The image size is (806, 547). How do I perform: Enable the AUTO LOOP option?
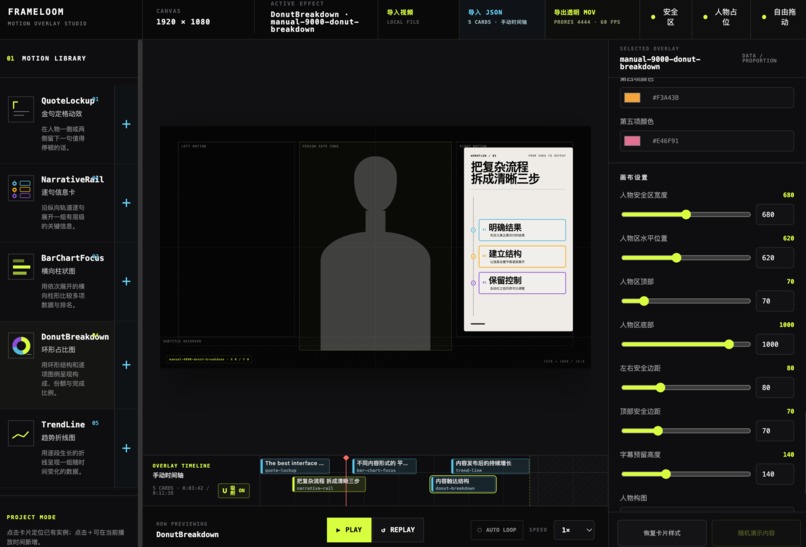point(497,530)
